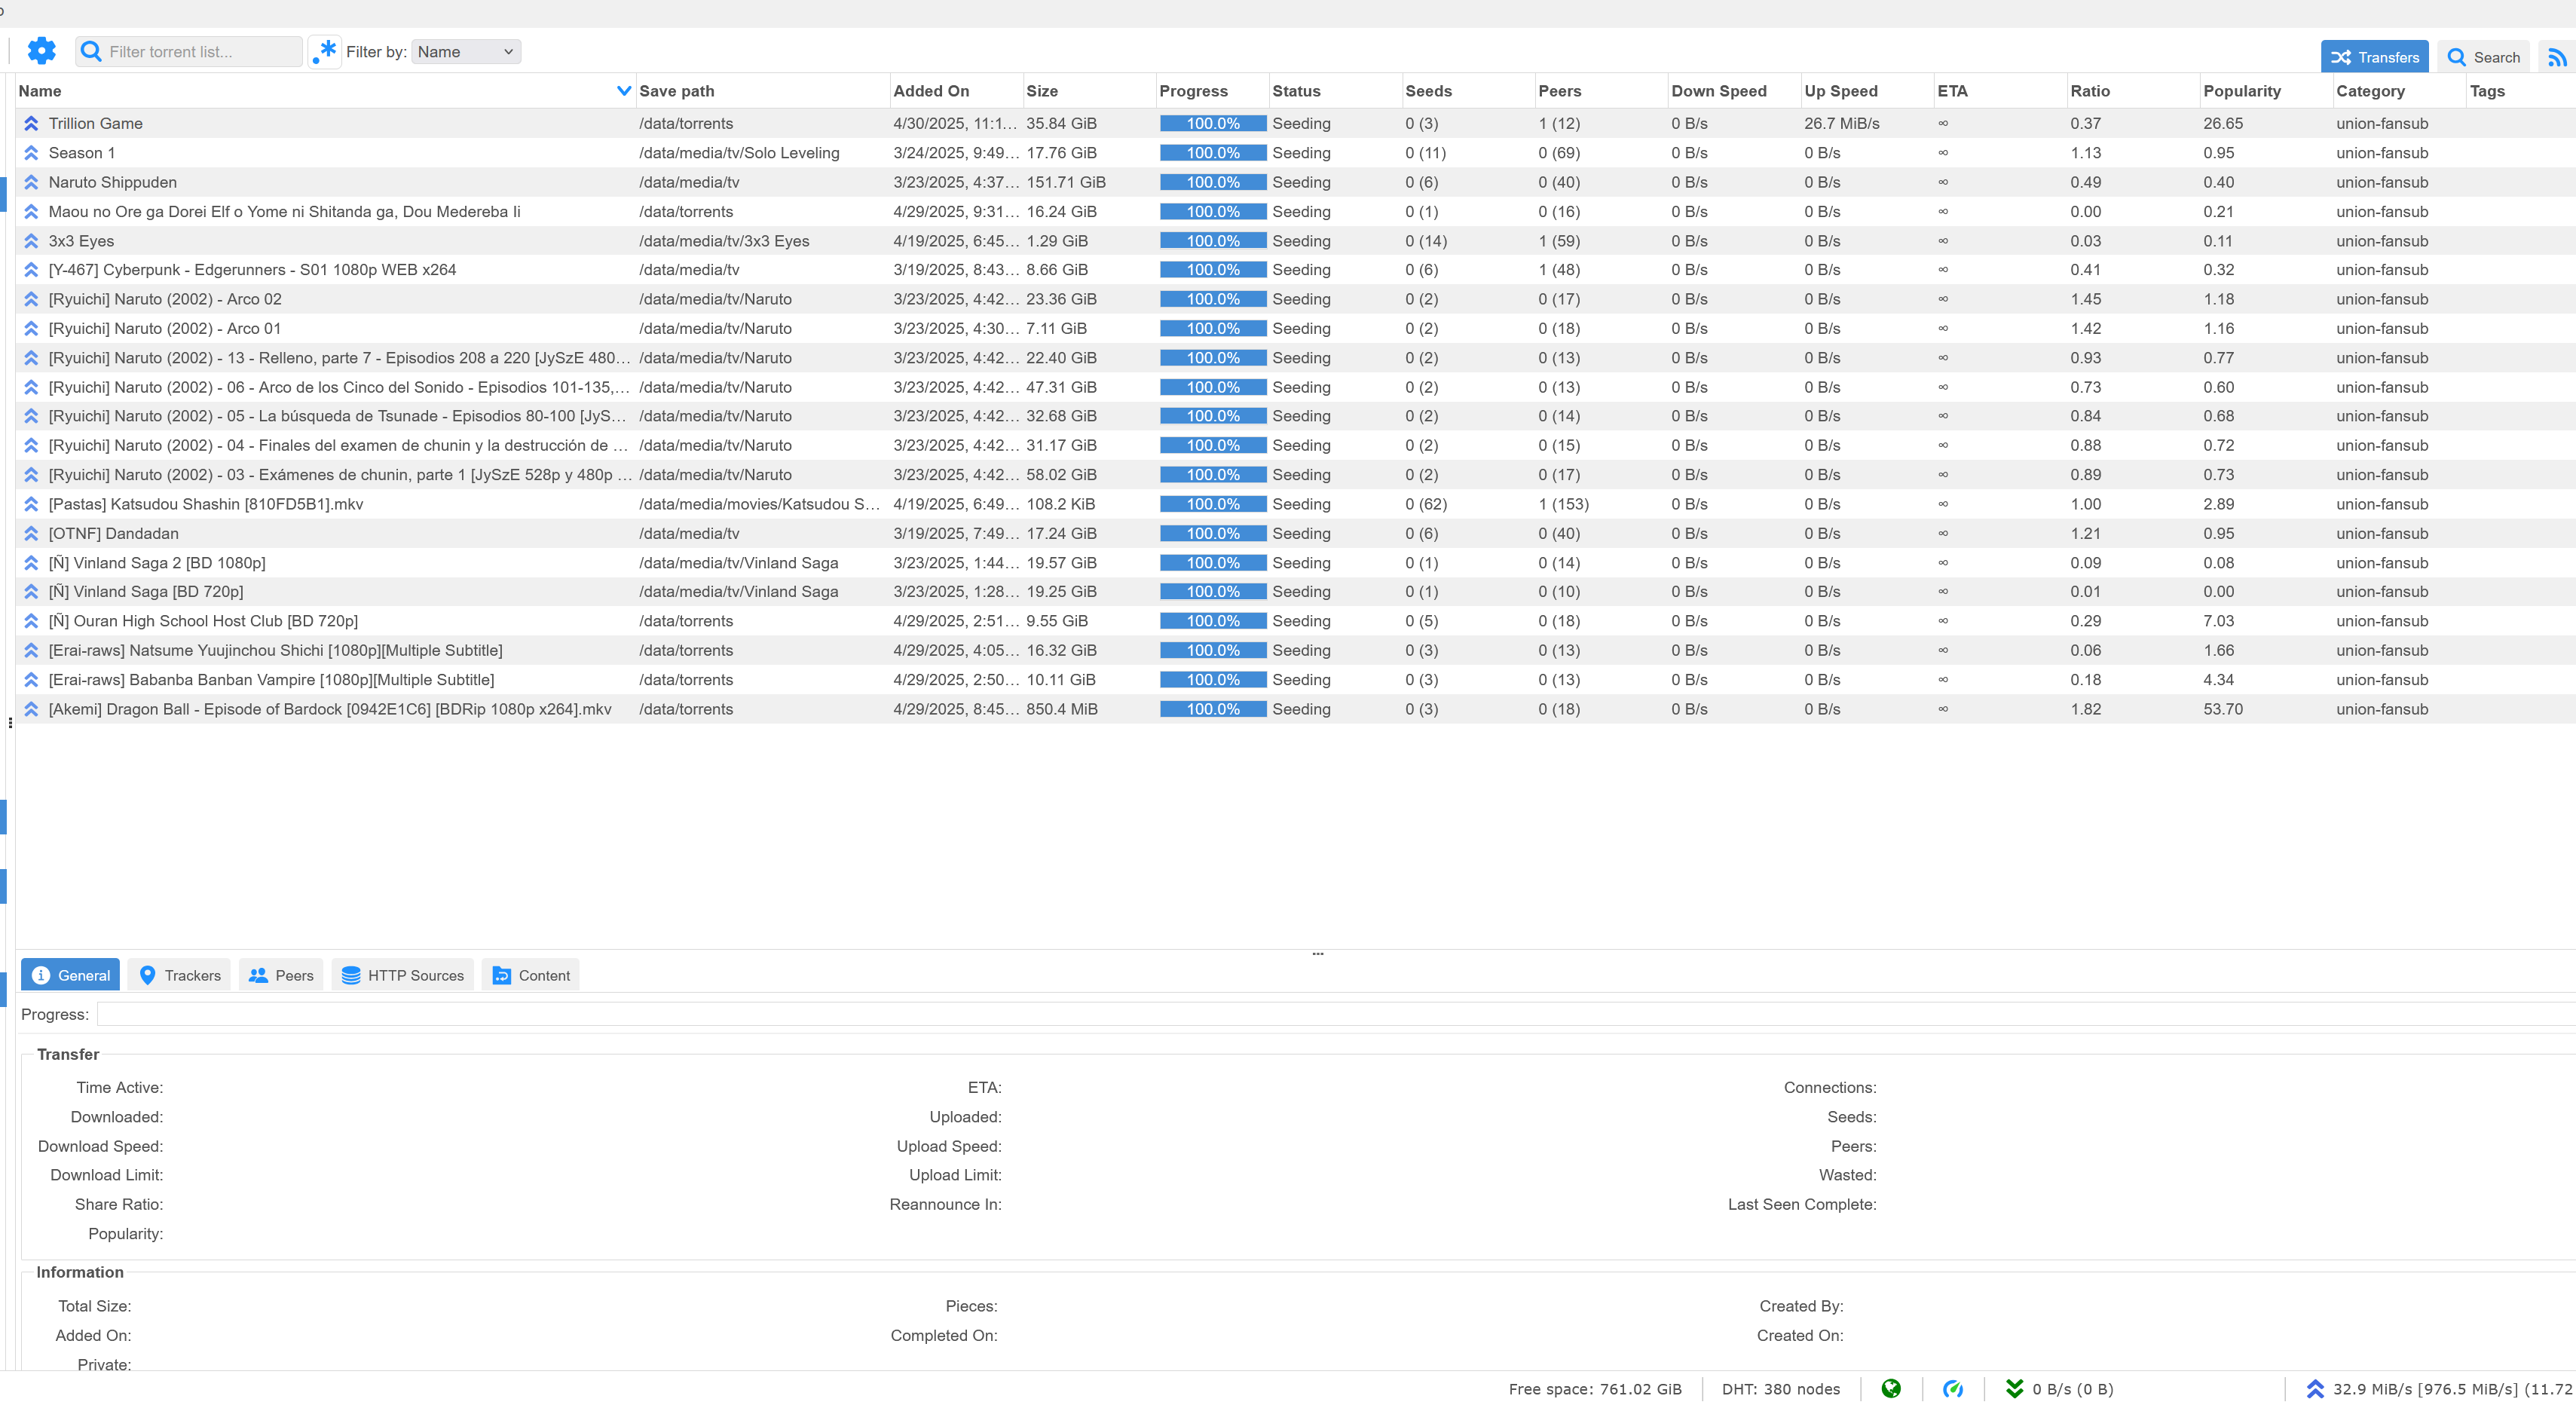Click the 53.70 popularity value

click(2223, 709)
